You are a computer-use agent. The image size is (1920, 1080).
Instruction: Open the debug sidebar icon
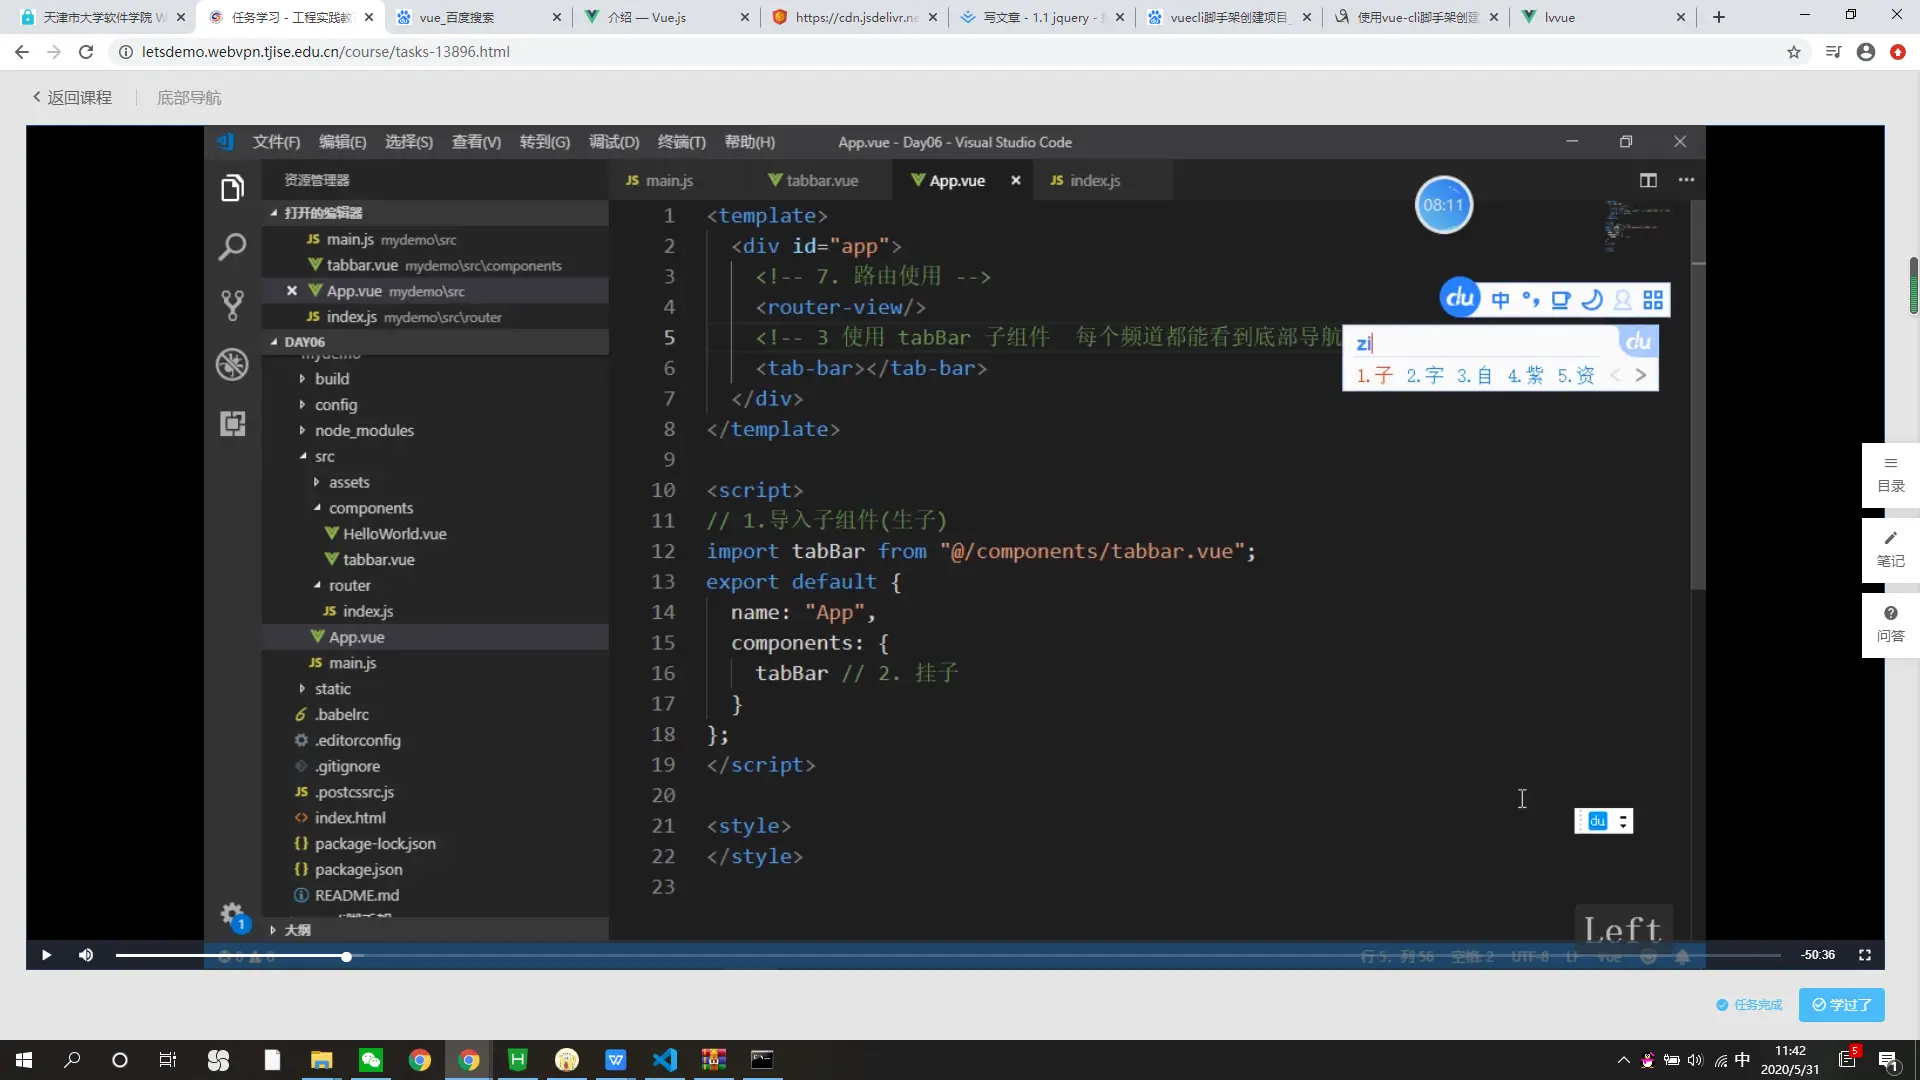[x=232, y=364]
